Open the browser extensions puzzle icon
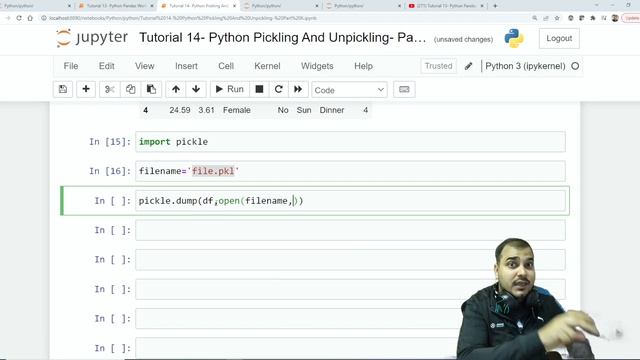This screenshot has height=360, width=640. click(x=593, y=18)
